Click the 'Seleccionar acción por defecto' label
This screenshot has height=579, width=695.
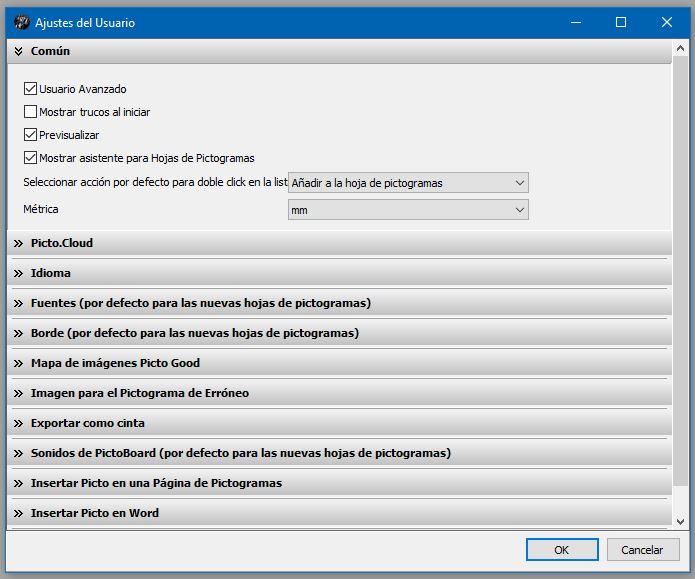click(x=155, y=182)
